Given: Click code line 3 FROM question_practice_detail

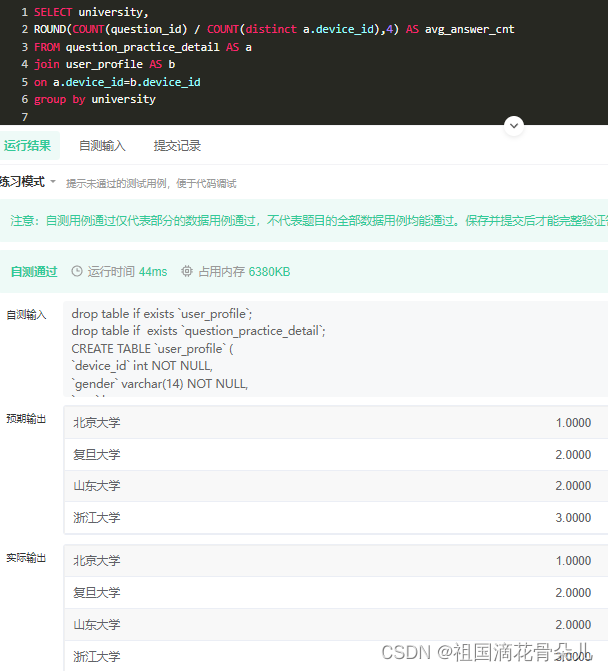Looking at the screenshot, I should 142,47.
